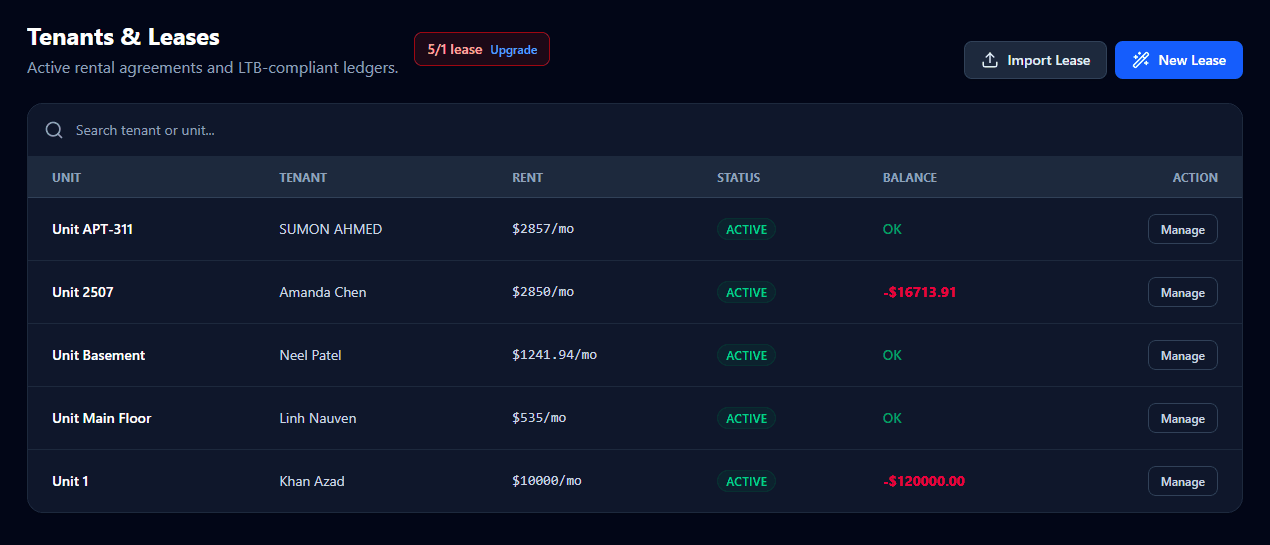
Task: Click the 5/1 lease limit badge
Action: coord(455,50)
